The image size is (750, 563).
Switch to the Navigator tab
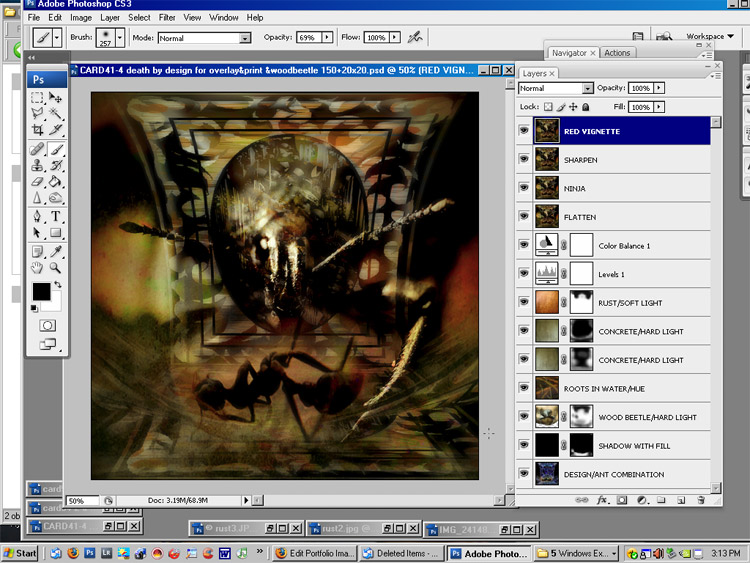(570, 53)
